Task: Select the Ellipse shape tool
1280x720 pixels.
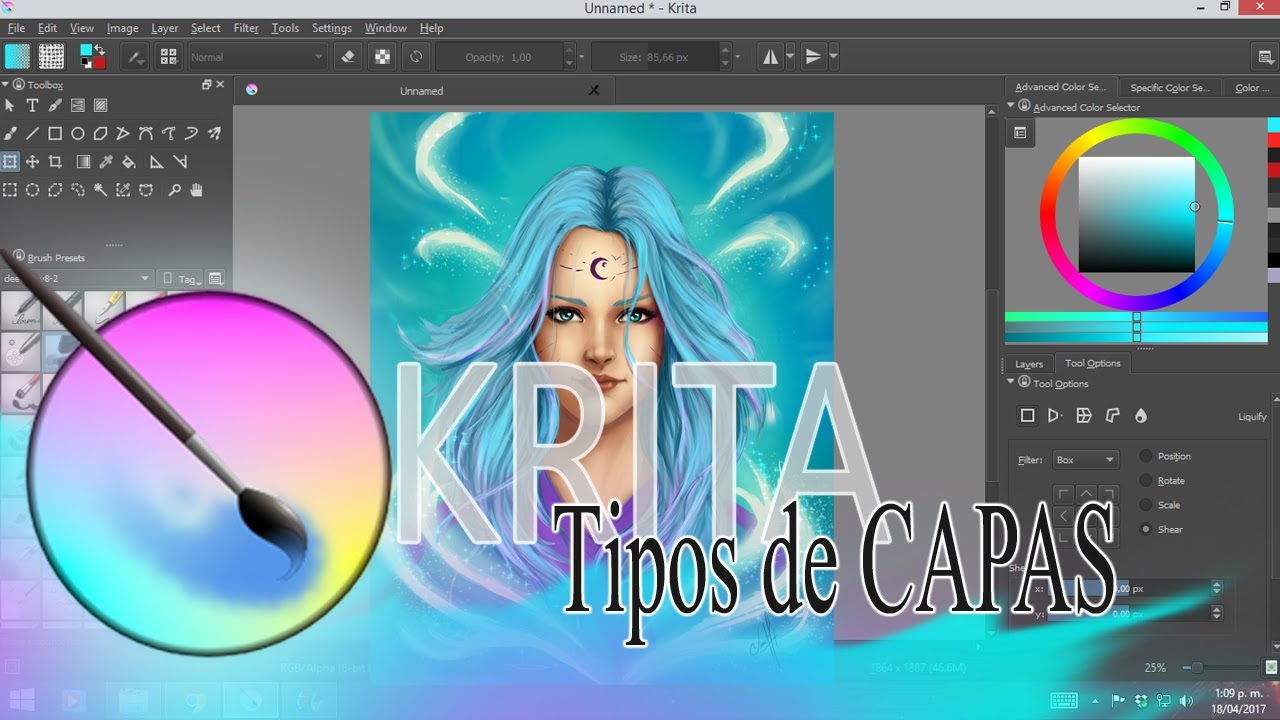Action: [x=77, y=133]
